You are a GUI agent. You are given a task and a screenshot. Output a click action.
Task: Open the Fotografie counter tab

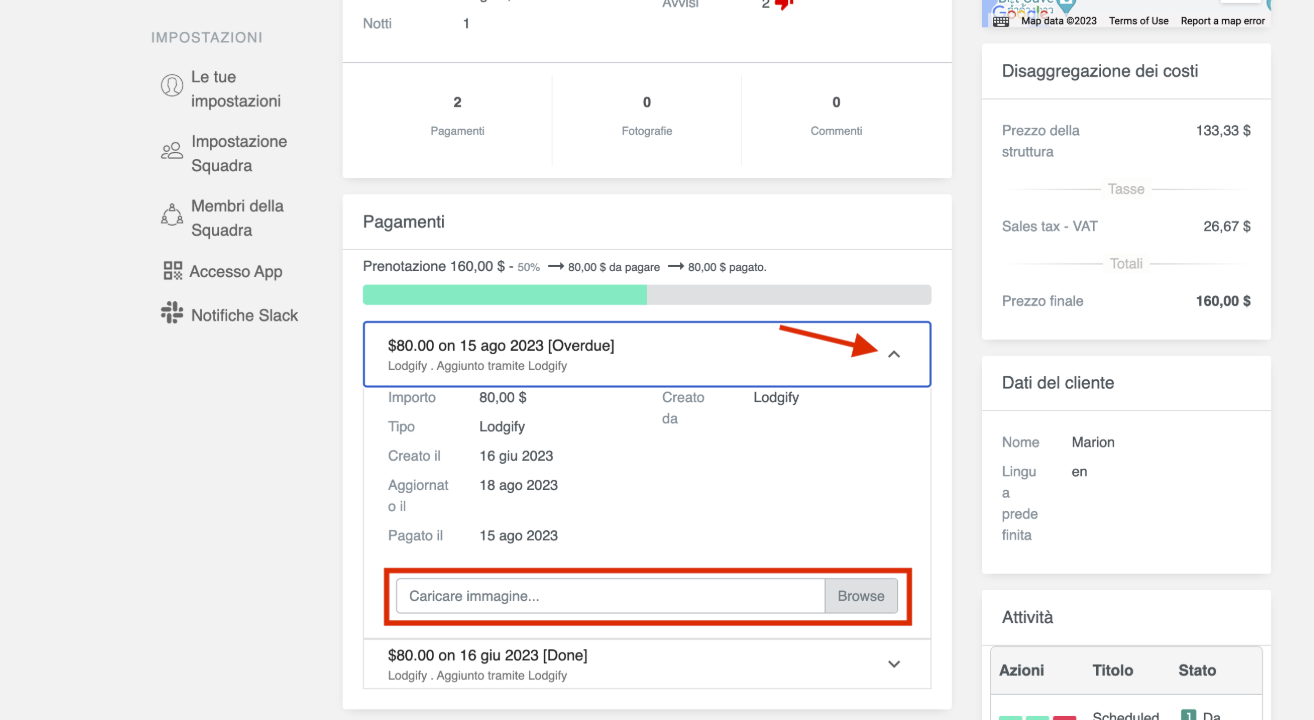(x=647, y=116)
